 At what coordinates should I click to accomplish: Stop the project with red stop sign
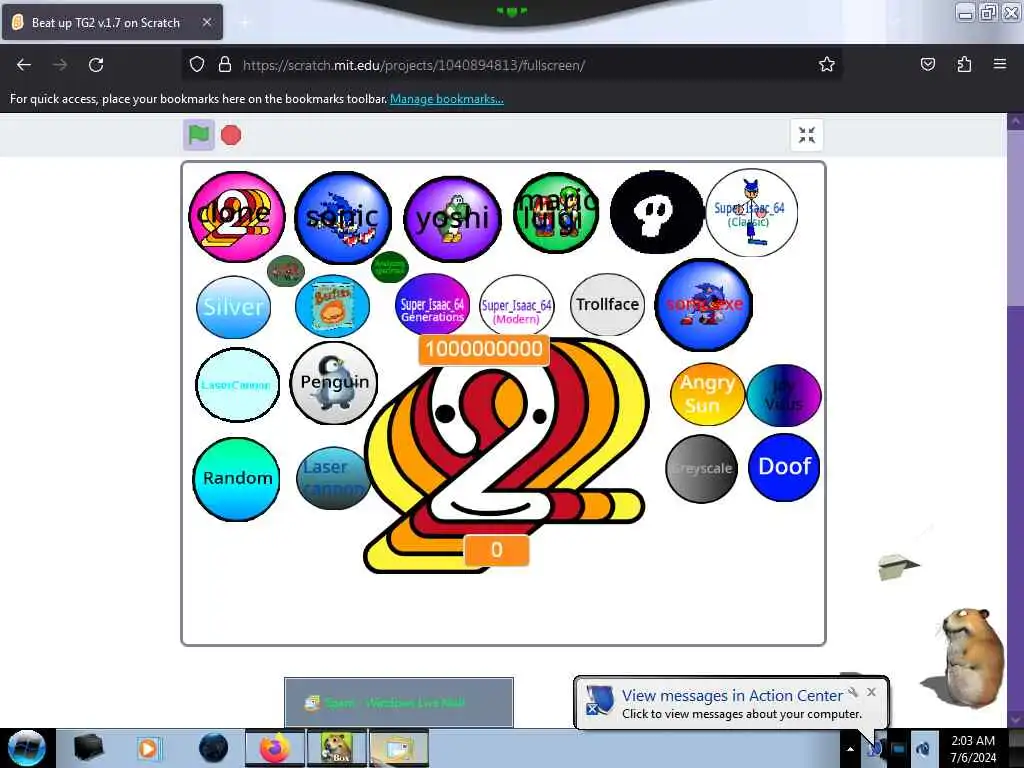click(231, 135)
